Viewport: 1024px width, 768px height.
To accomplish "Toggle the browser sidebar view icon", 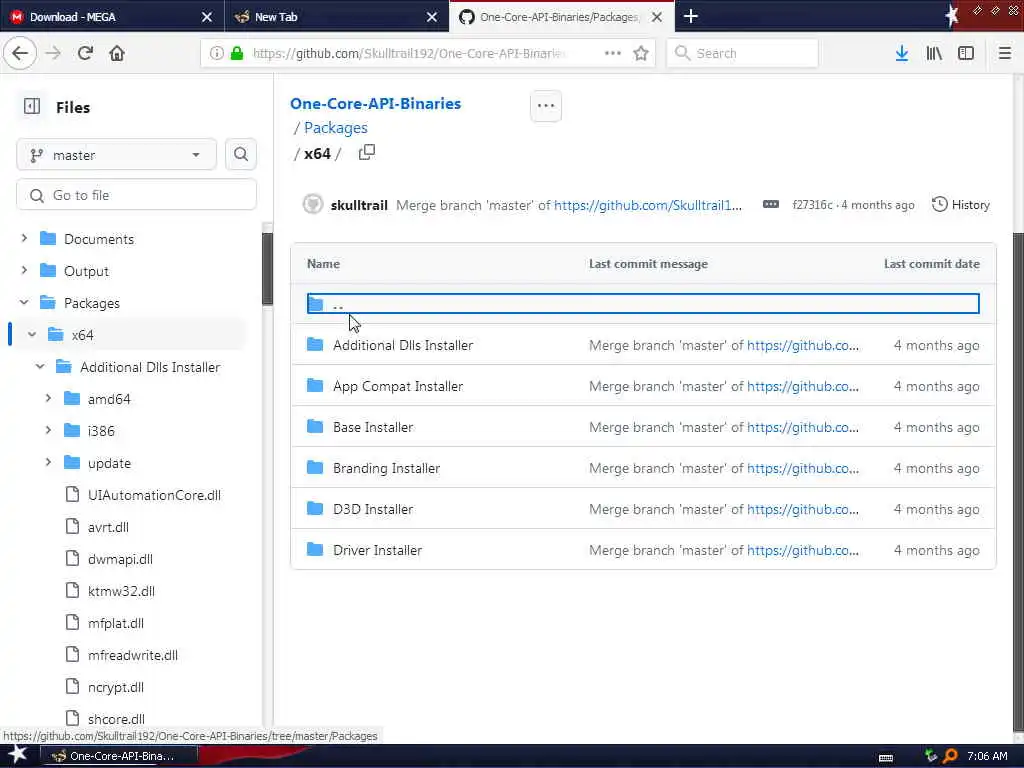I will (x=966, y=53).
